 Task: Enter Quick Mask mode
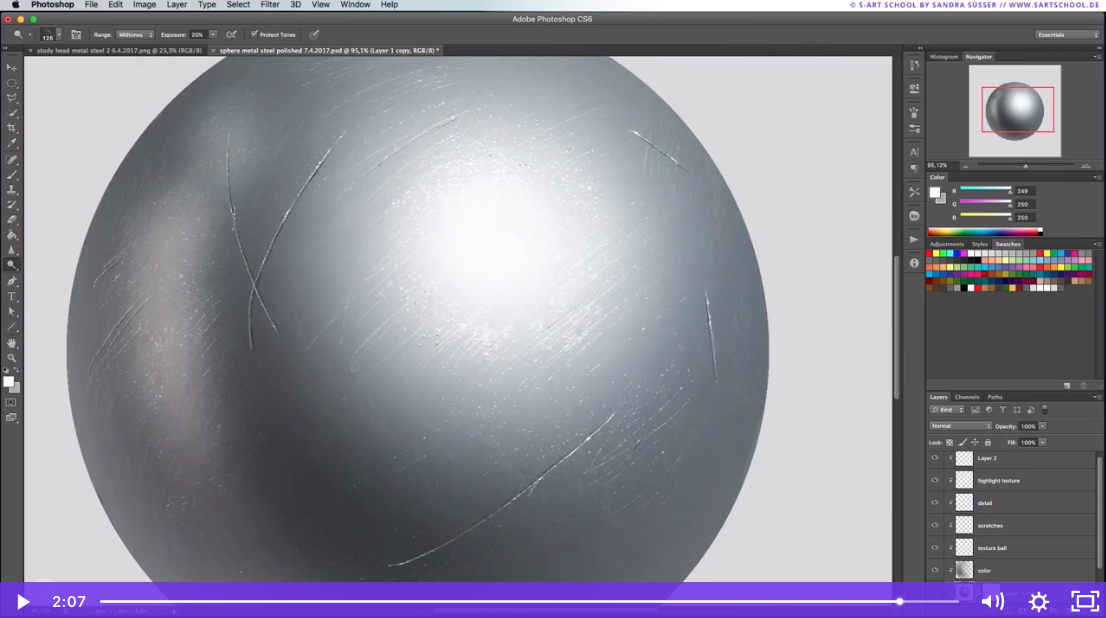click(11, 402)
